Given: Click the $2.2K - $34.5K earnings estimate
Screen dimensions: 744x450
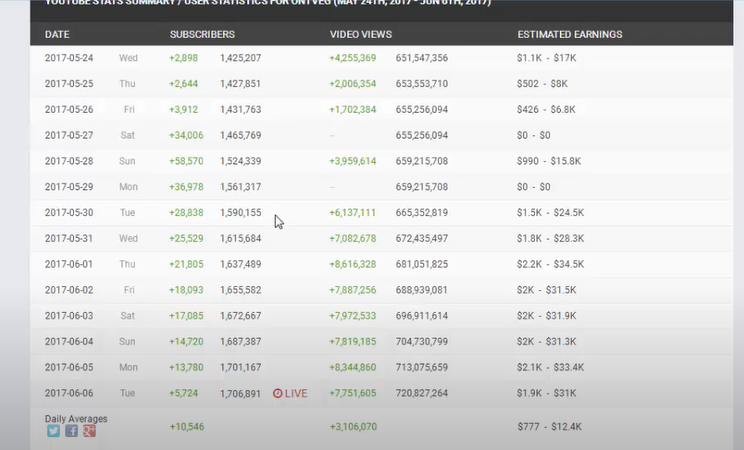Looking at the screenshot, I should pos(550,264).
